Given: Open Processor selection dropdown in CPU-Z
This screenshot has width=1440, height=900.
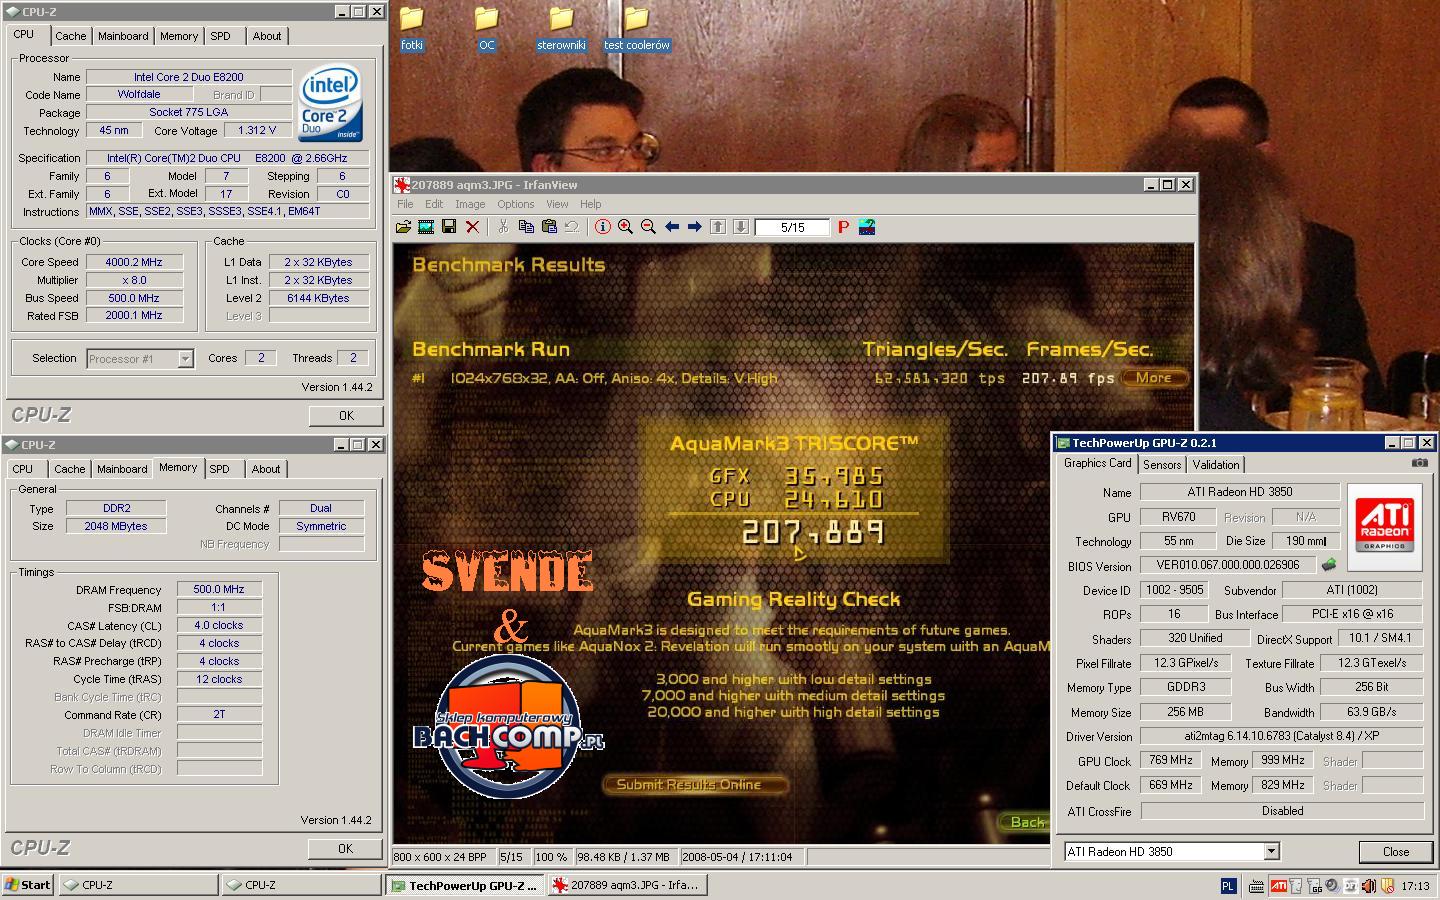Looking at the screenshot, I should click(185, 358).
